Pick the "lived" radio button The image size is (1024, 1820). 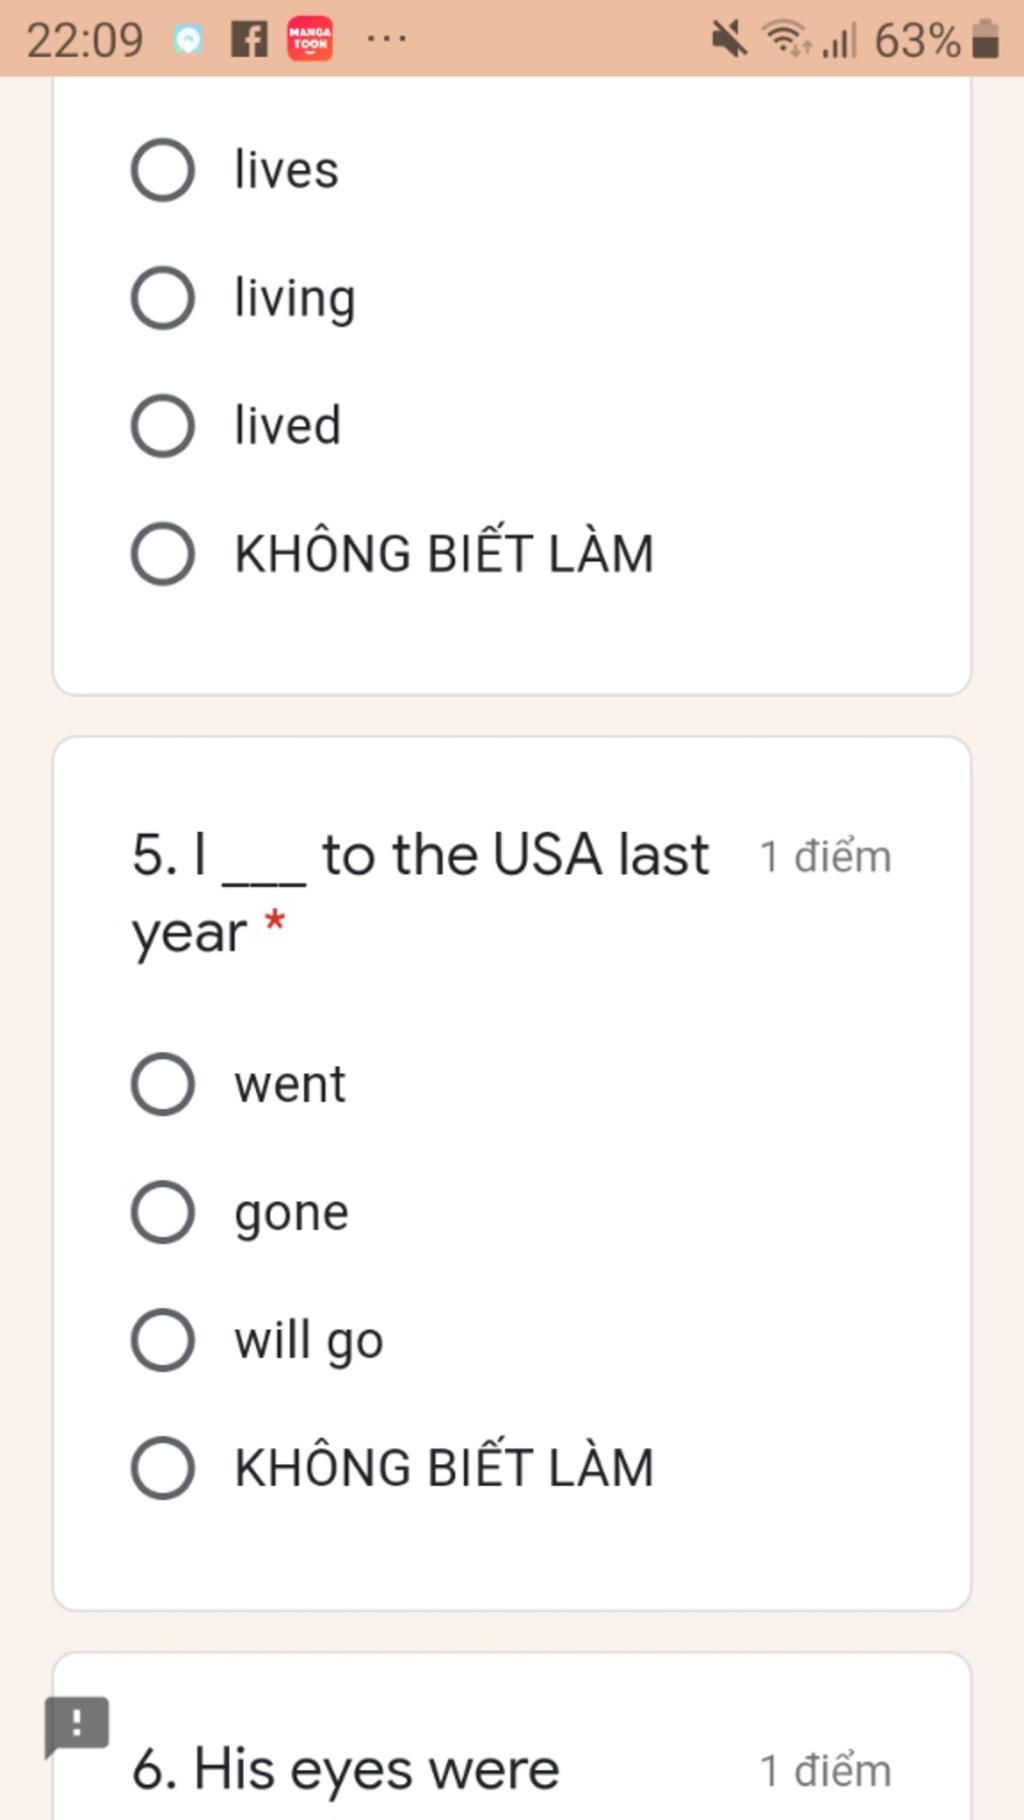(163, 426)
